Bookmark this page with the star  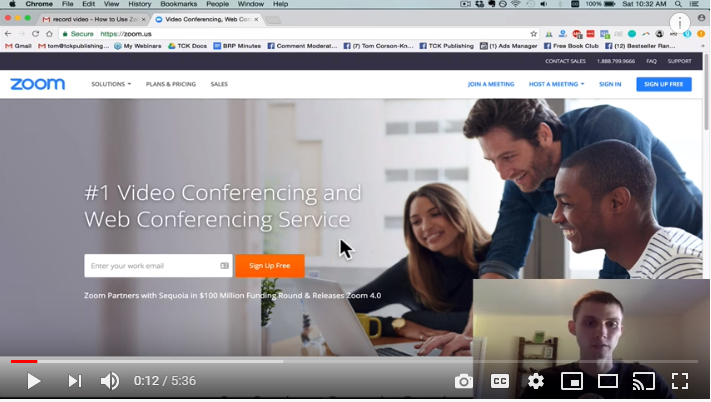533,34
